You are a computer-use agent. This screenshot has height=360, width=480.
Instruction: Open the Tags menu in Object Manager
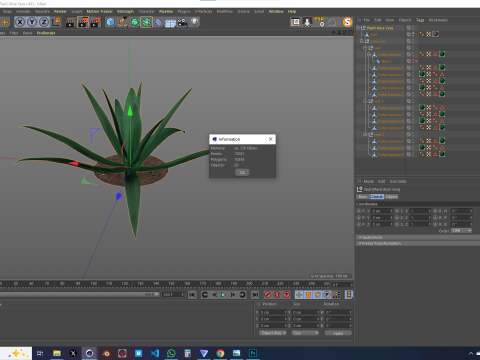(420, 20)
